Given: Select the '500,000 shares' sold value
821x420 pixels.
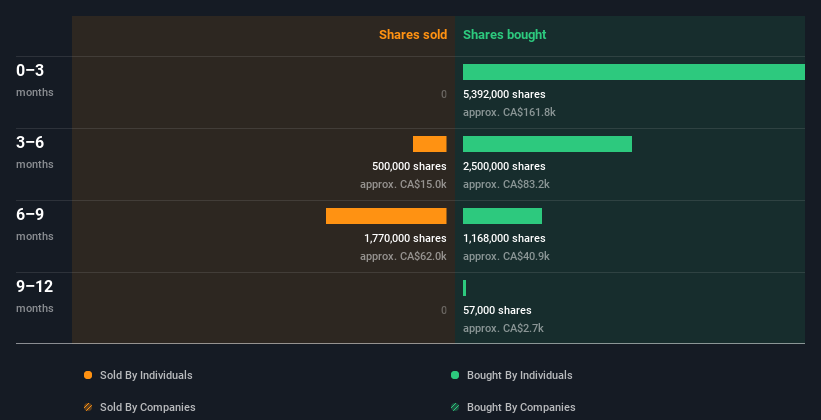Looking at the screenshot, I should [x=409, y=167].
